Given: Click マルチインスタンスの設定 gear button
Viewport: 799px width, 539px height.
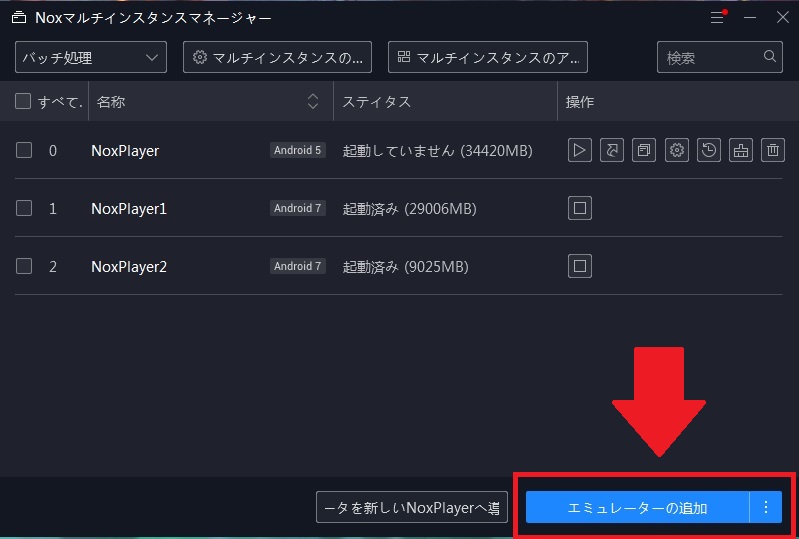Looking at the screenshot, I should 277,57.
